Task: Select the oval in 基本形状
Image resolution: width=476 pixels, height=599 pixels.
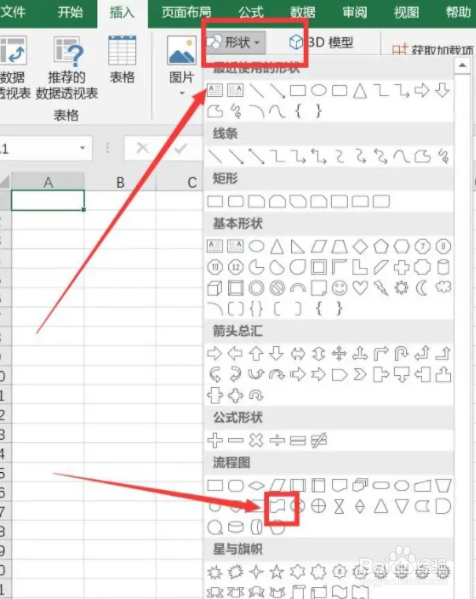Action: click(x=256, y=246)
